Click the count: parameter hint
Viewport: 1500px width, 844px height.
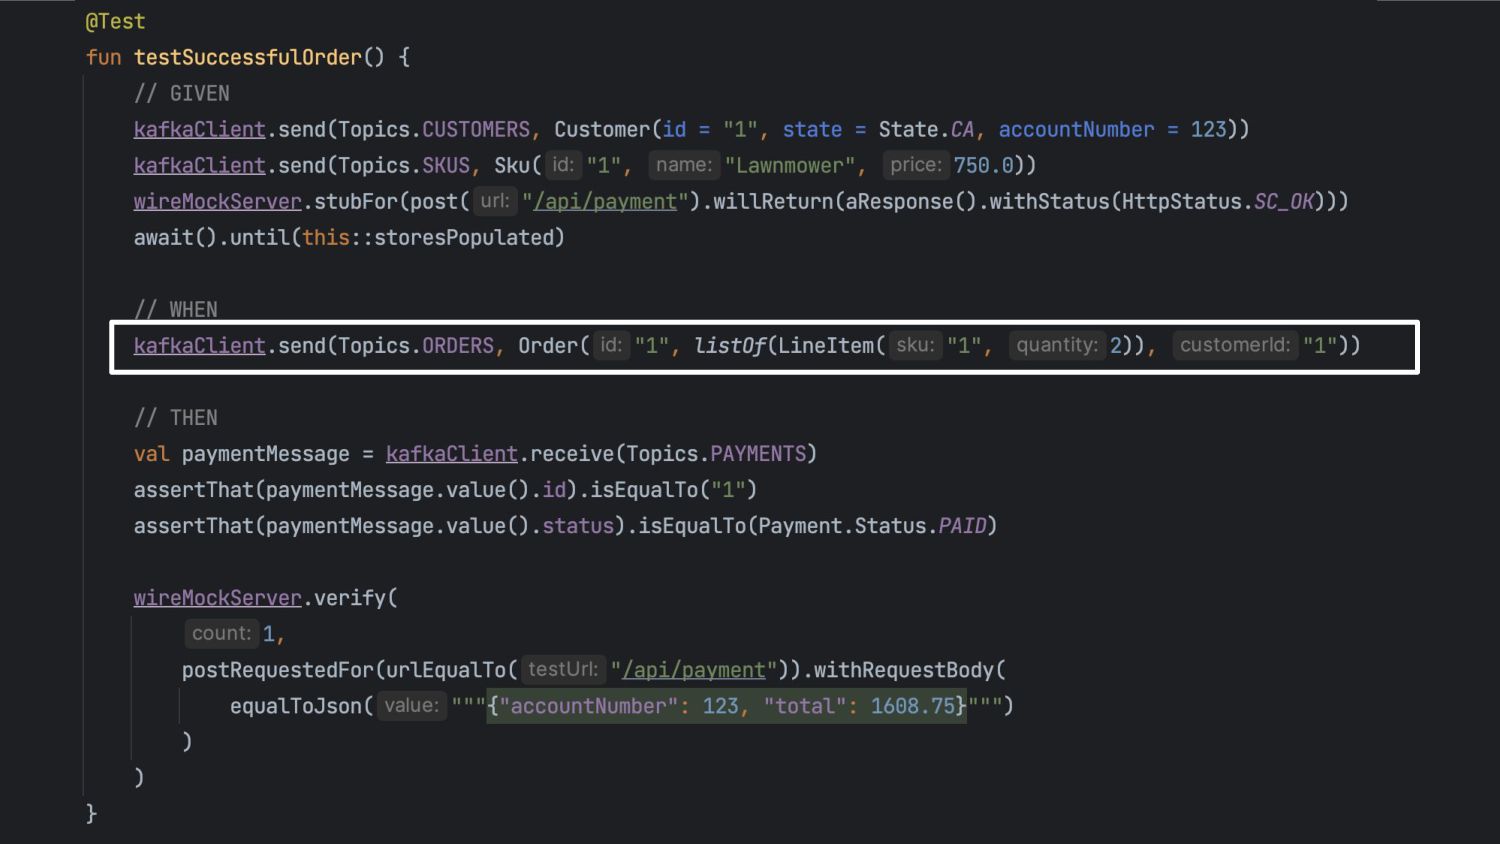click(x=221, y=633)
